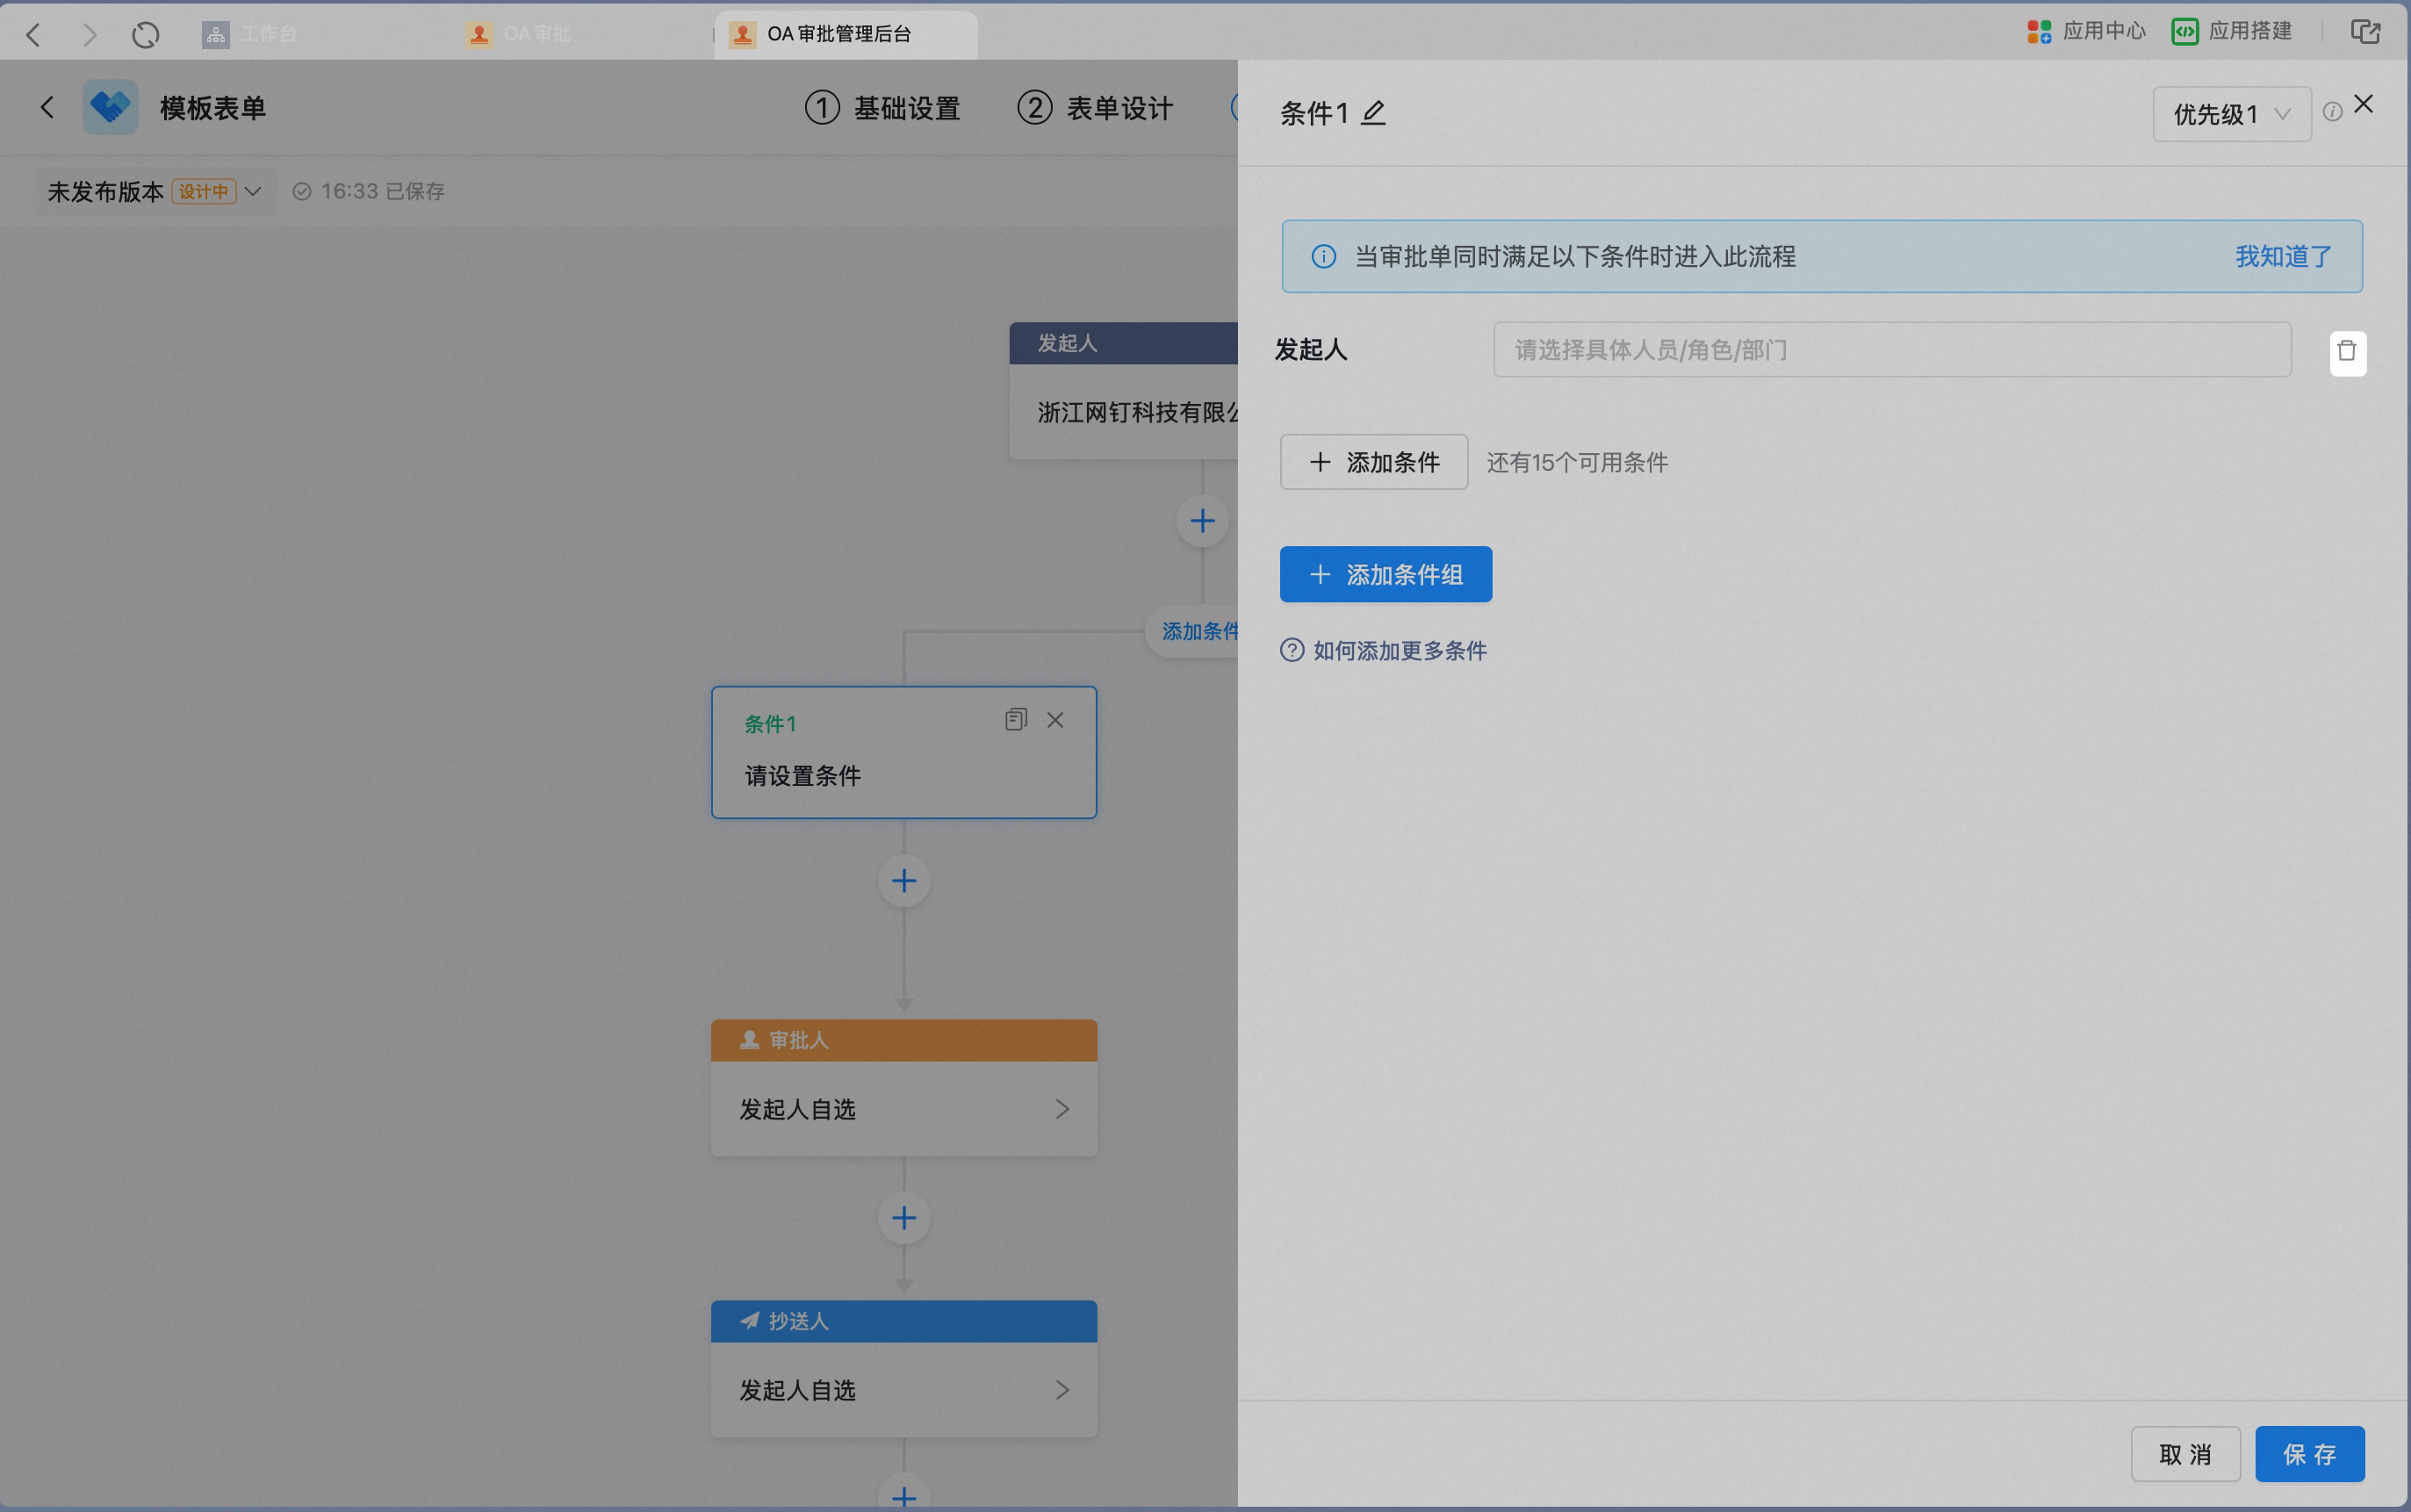
Task: Expand the 未发布版本 version dropdown
Action: tap(155, 191)
